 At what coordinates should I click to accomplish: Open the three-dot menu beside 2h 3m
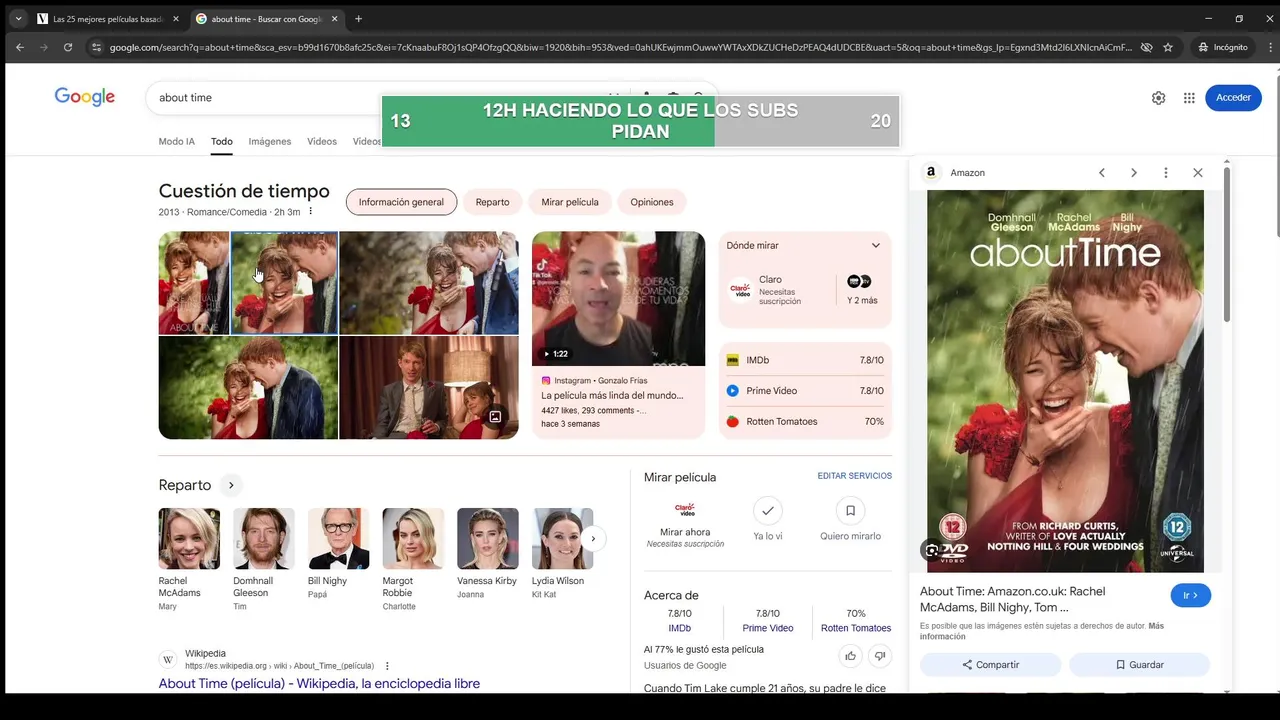[311, 212]
